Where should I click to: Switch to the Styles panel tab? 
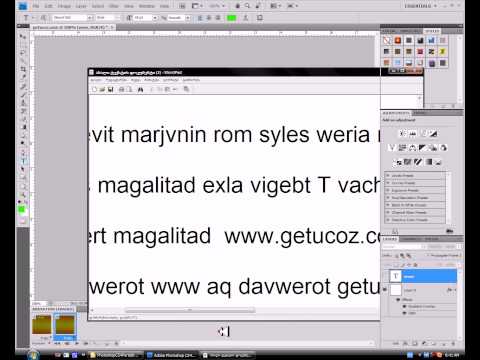pos(432,31)
